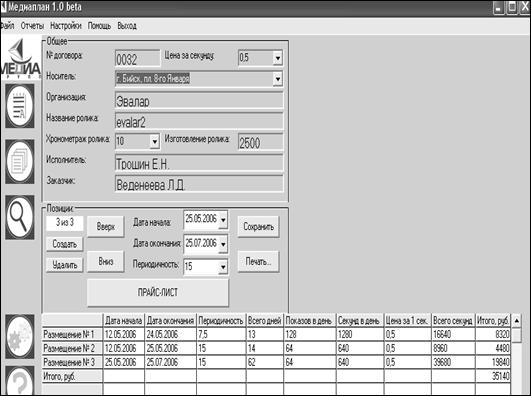Screen dimensions: 531x396
Task: Click the ПРАЙС-ЛИСТ button
Action: 158,292
